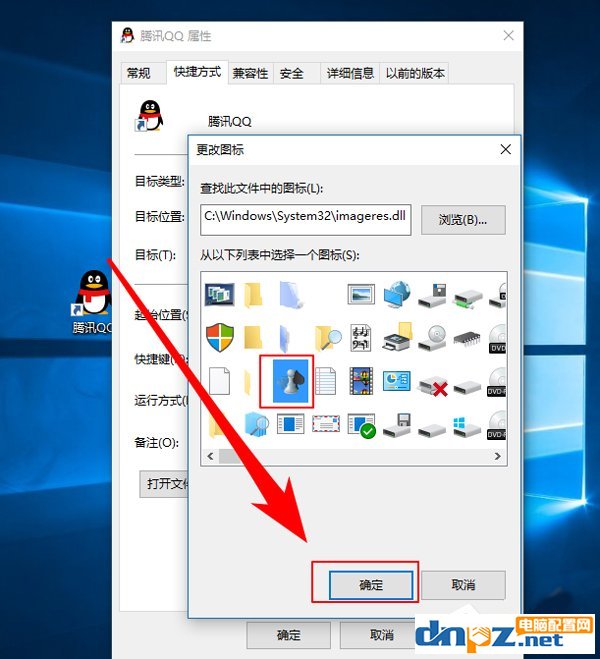The image size is (600, 659).
Task: Select the blank white page icon
Action: [219, 381]
